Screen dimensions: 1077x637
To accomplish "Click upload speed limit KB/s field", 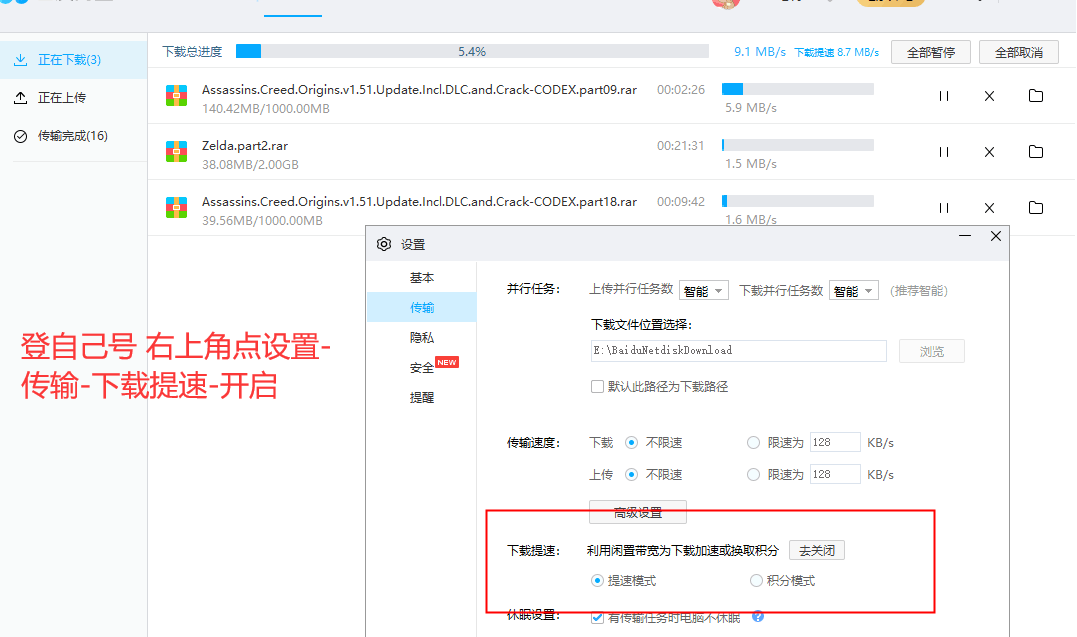I will coord(835,474).
